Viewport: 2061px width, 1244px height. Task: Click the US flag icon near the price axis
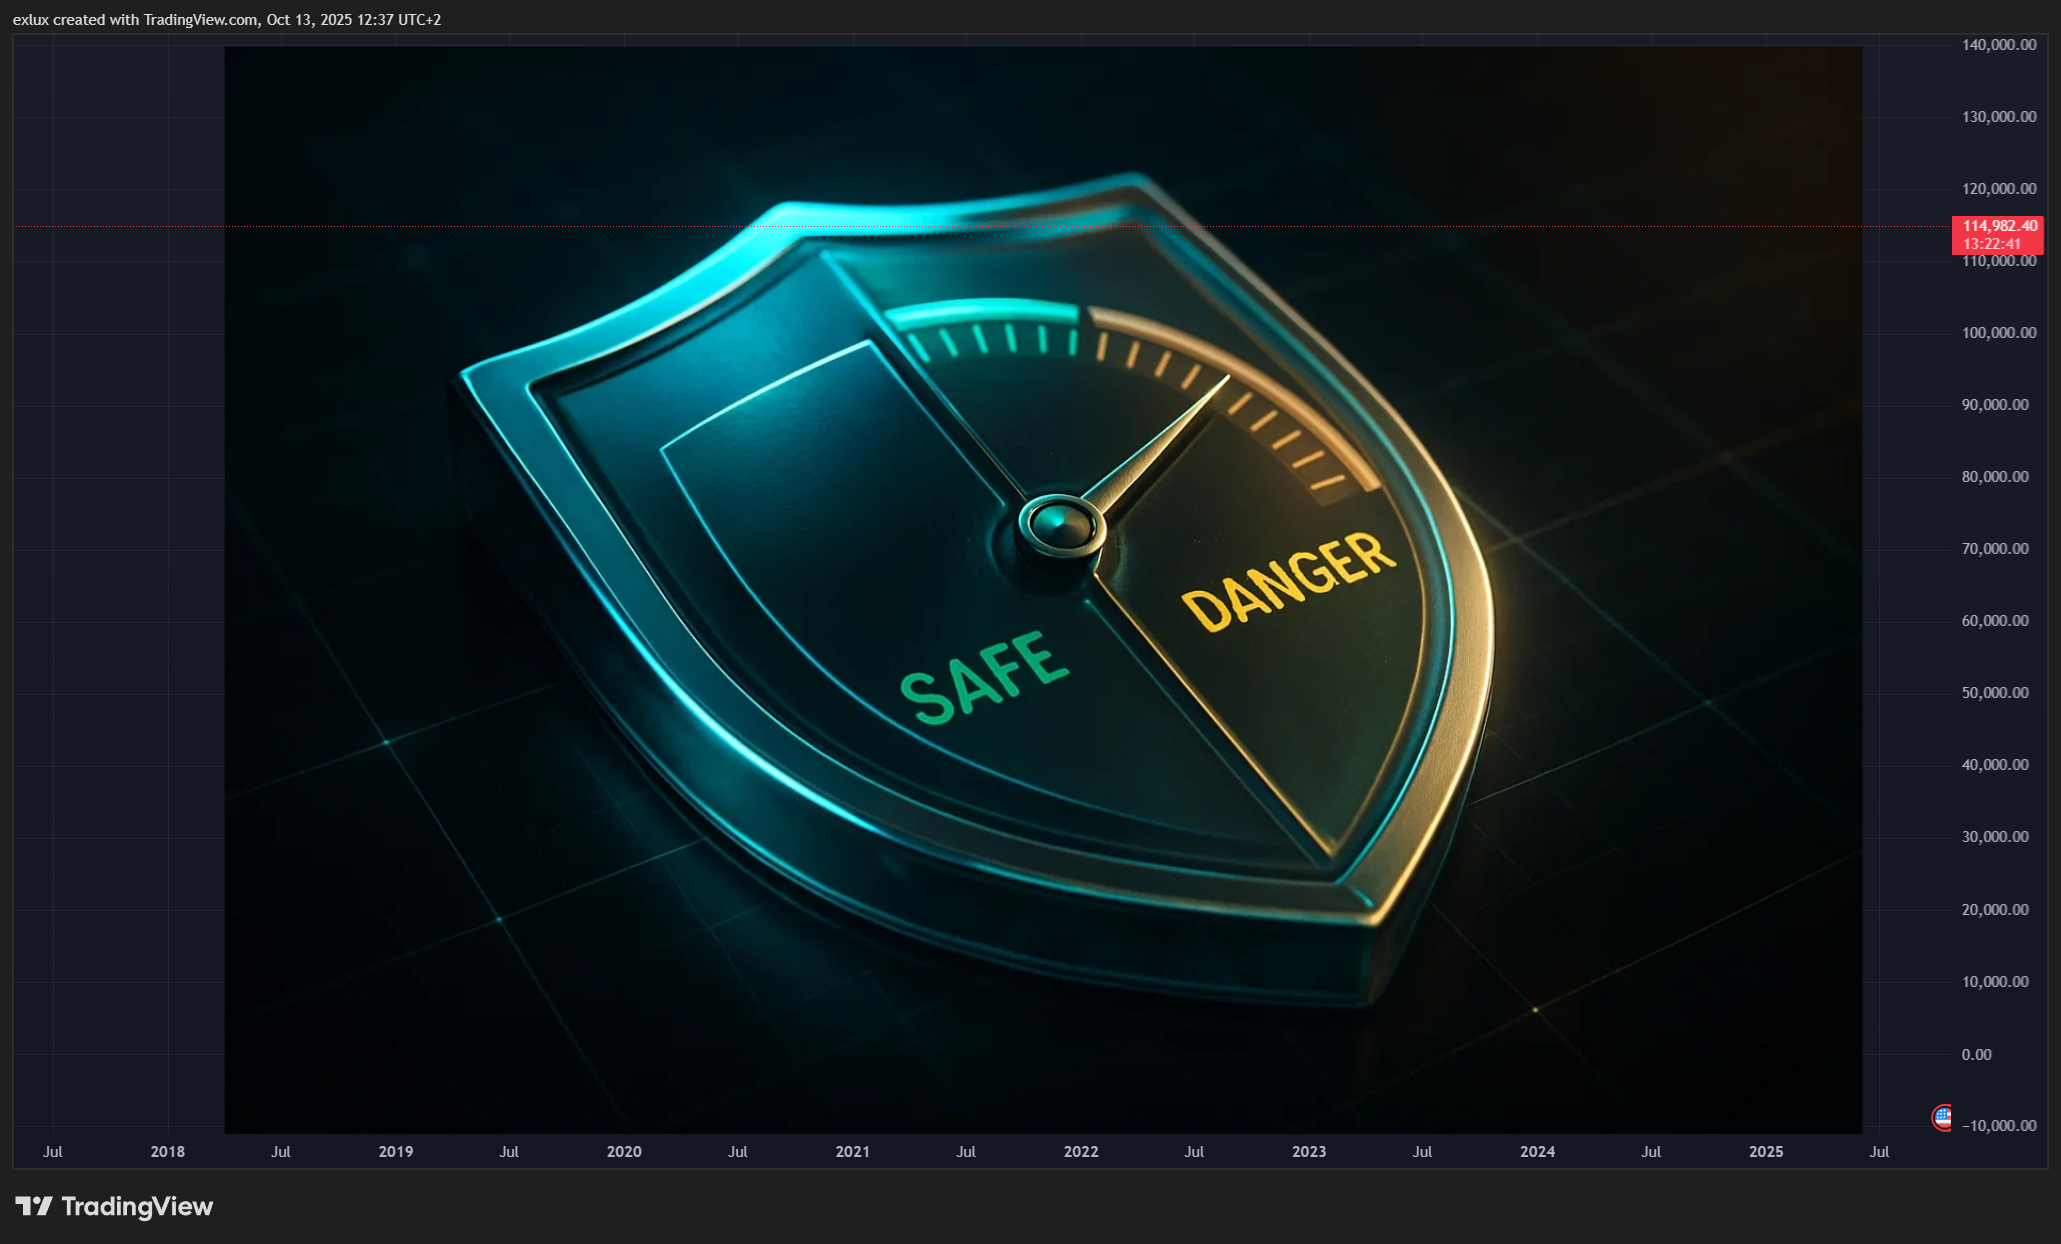click(1941, 1117)
